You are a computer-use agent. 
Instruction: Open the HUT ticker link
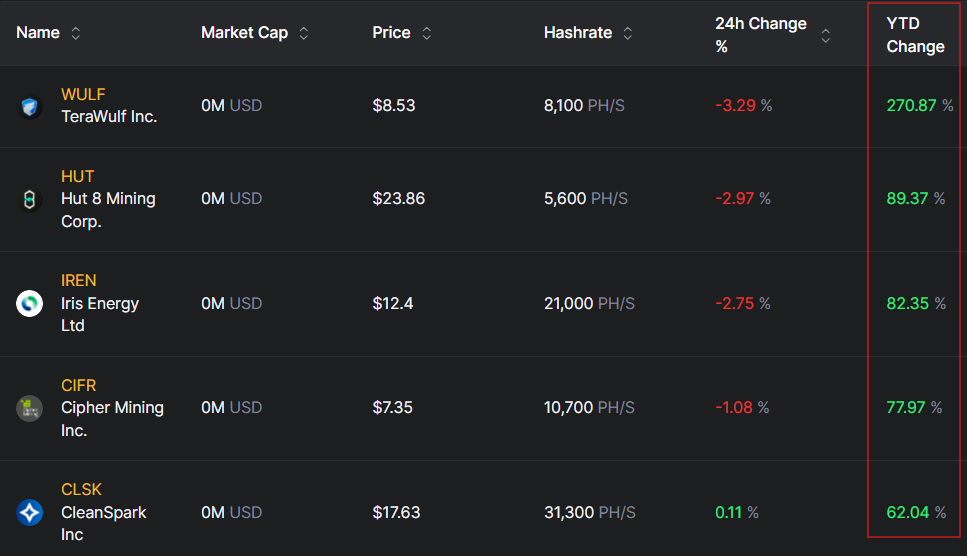(x=78, y=176)
